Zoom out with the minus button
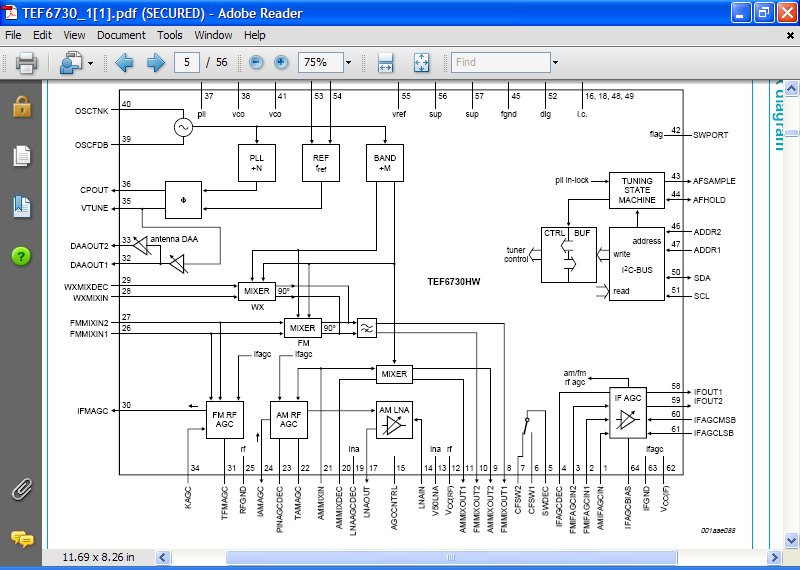The height and width of the screenshot is (570, 800). 256,62
